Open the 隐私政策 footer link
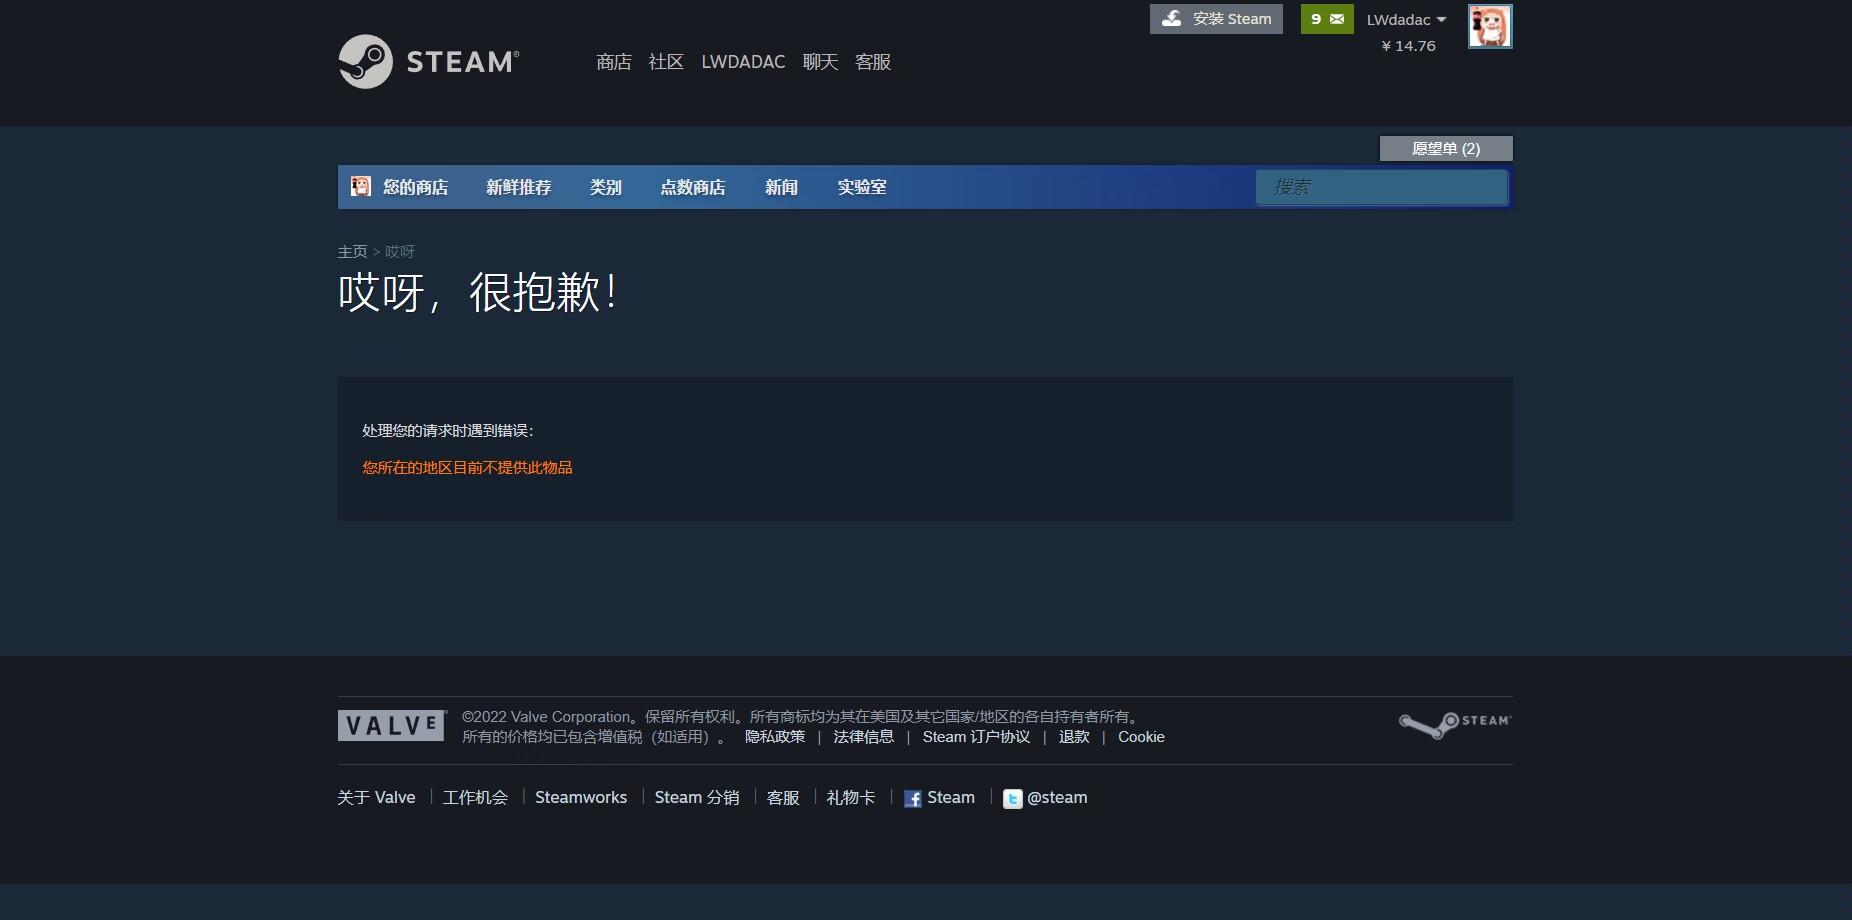Viewport: 1852px width, 920px height. pyautogui.click(x=775, y=737)
